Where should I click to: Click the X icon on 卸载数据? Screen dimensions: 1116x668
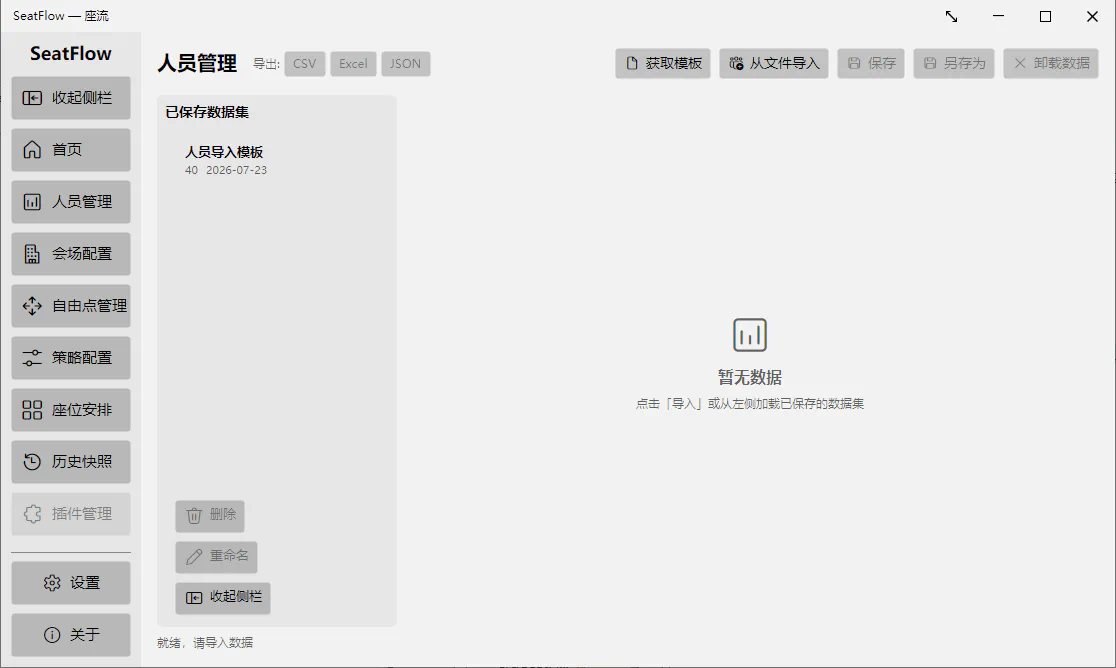pos(1020,63)
